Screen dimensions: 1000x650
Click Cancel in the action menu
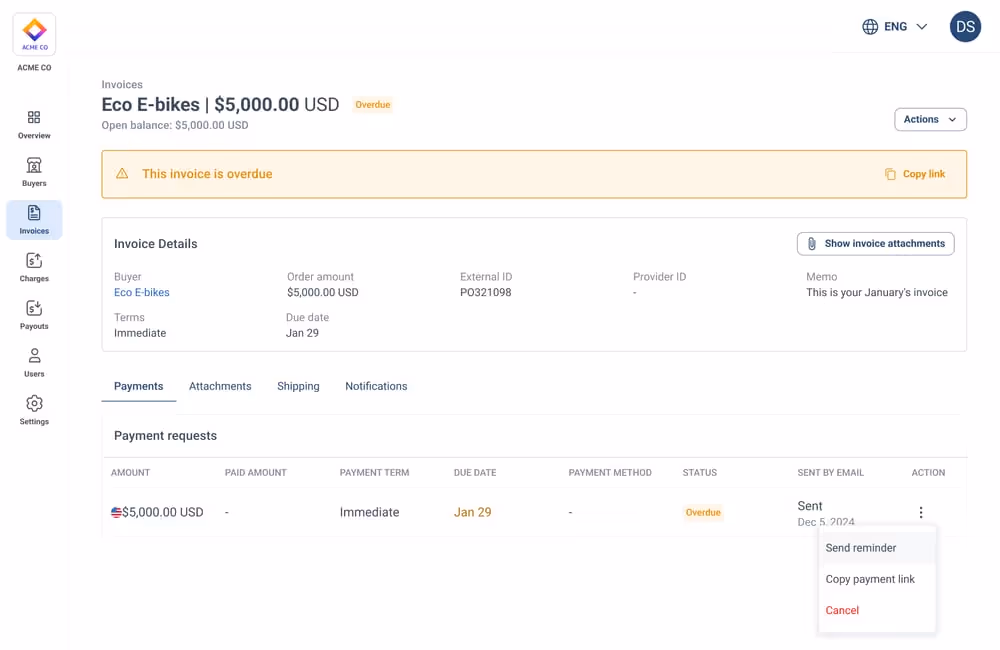[x=842, y=610]
